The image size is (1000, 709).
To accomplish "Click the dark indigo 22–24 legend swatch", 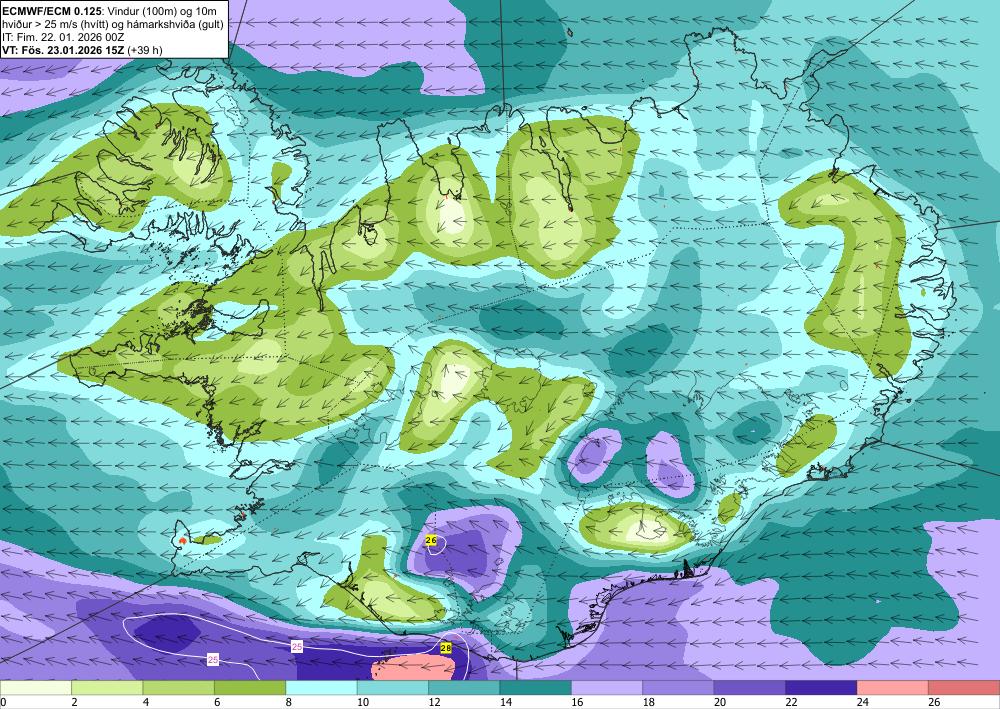I will (821, 688).
